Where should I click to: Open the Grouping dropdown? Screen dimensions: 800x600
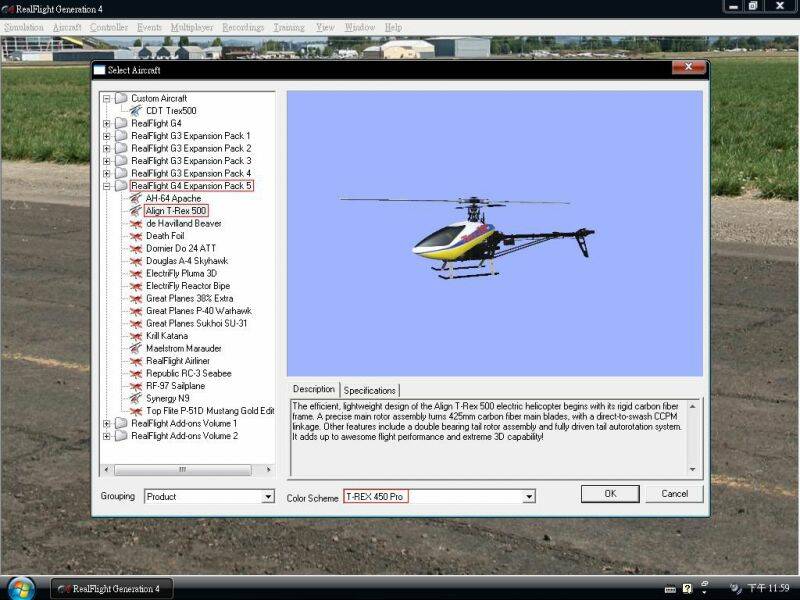[267, 496]
